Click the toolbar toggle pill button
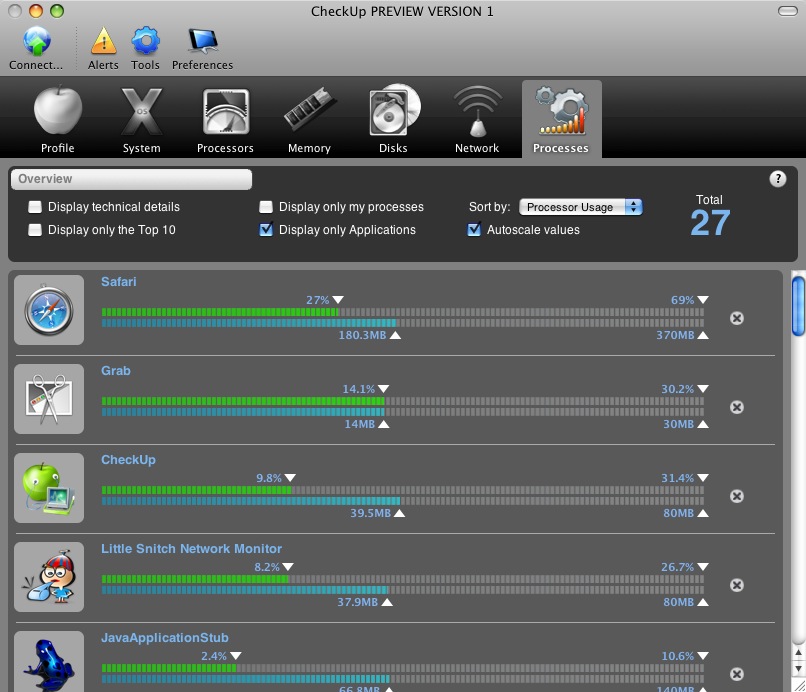The width and height of the screenshot is (806, 692). [787, 11]
